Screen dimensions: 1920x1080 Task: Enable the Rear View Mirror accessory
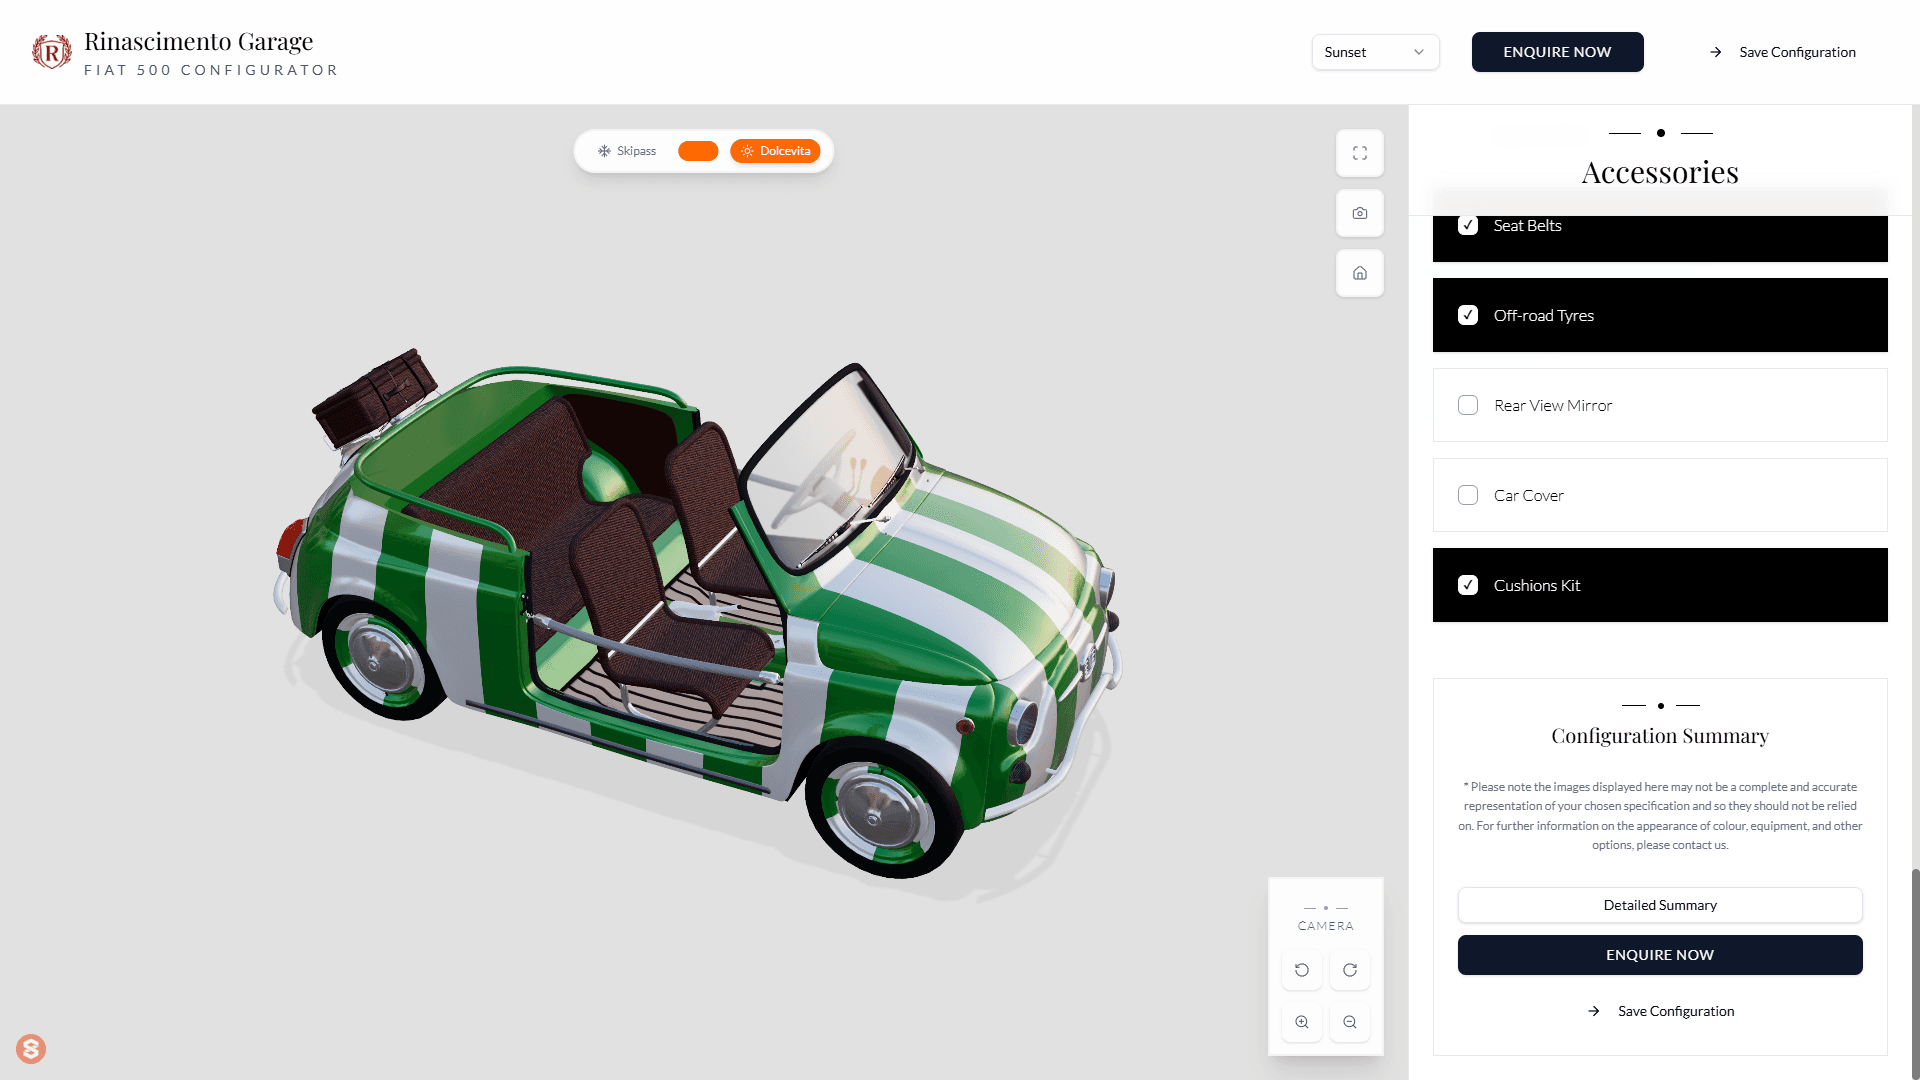[x=1467, y=405]
